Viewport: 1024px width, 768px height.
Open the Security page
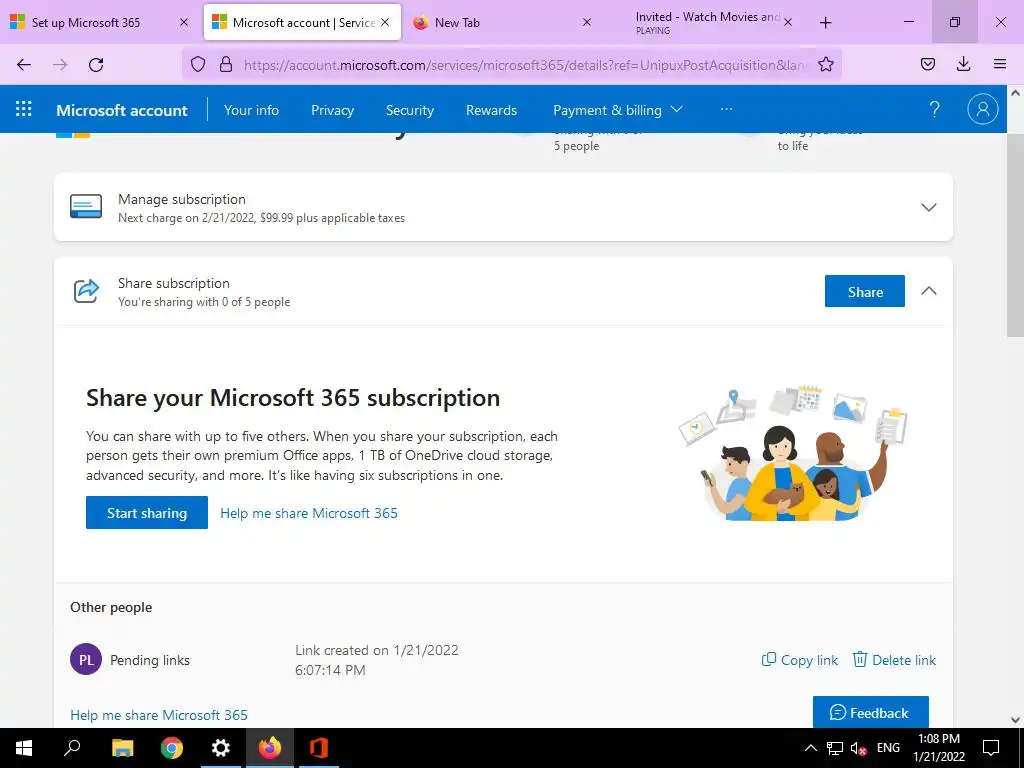coord(409,110)
